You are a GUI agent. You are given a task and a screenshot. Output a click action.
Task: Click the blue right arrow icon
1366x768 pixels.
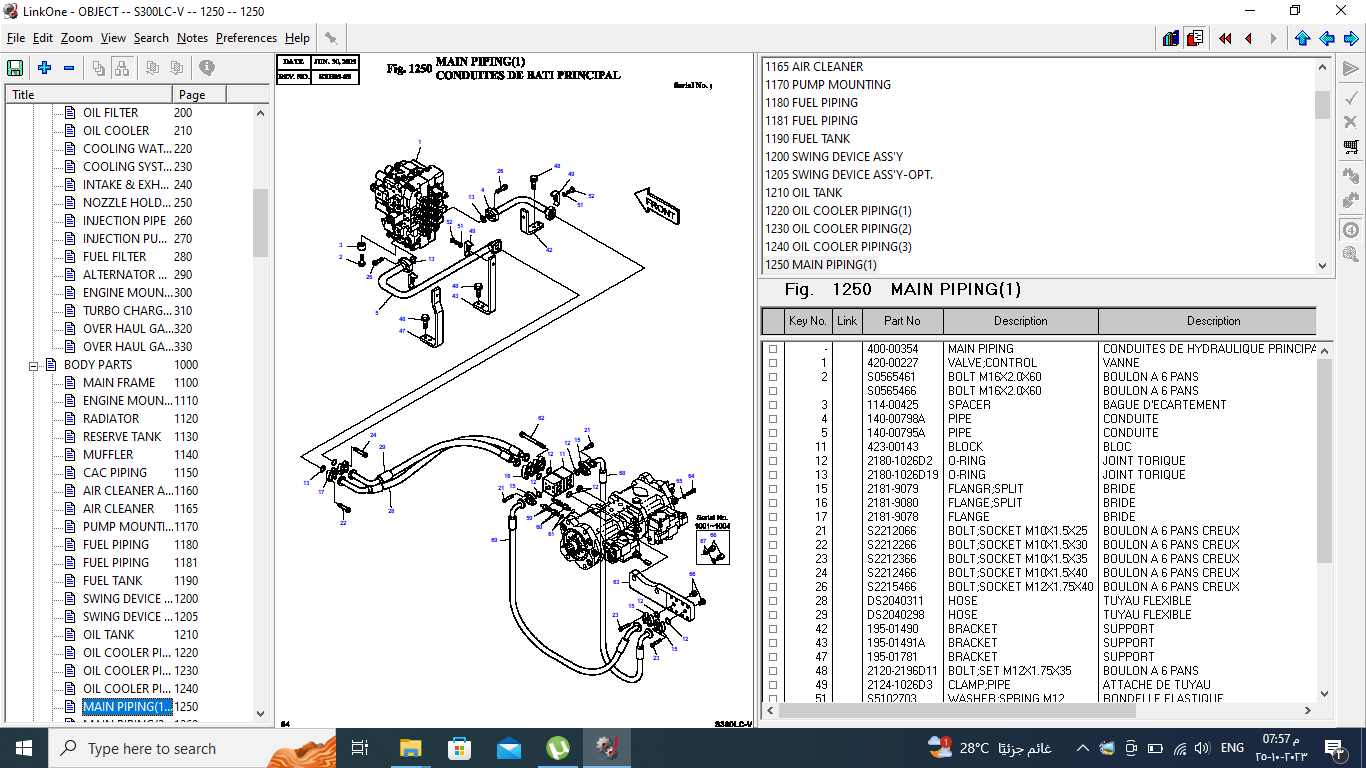tap(1350, 38)
